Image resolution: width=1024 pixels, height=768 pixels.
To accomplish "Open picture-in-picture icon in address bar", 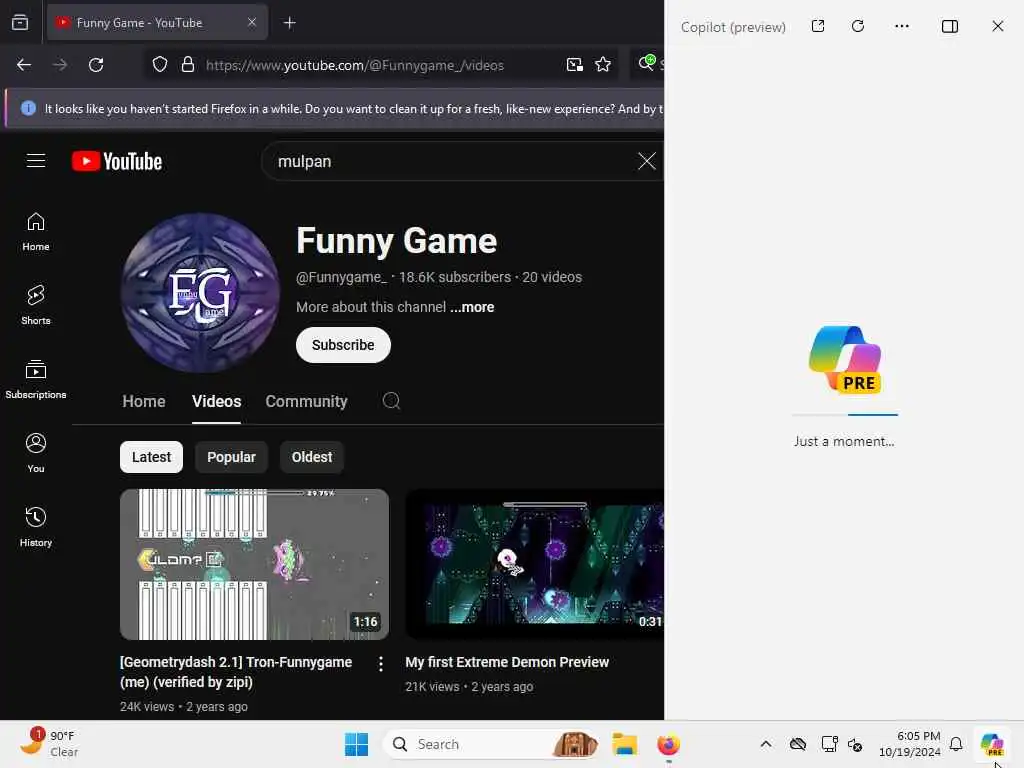I will pos(575,65).
